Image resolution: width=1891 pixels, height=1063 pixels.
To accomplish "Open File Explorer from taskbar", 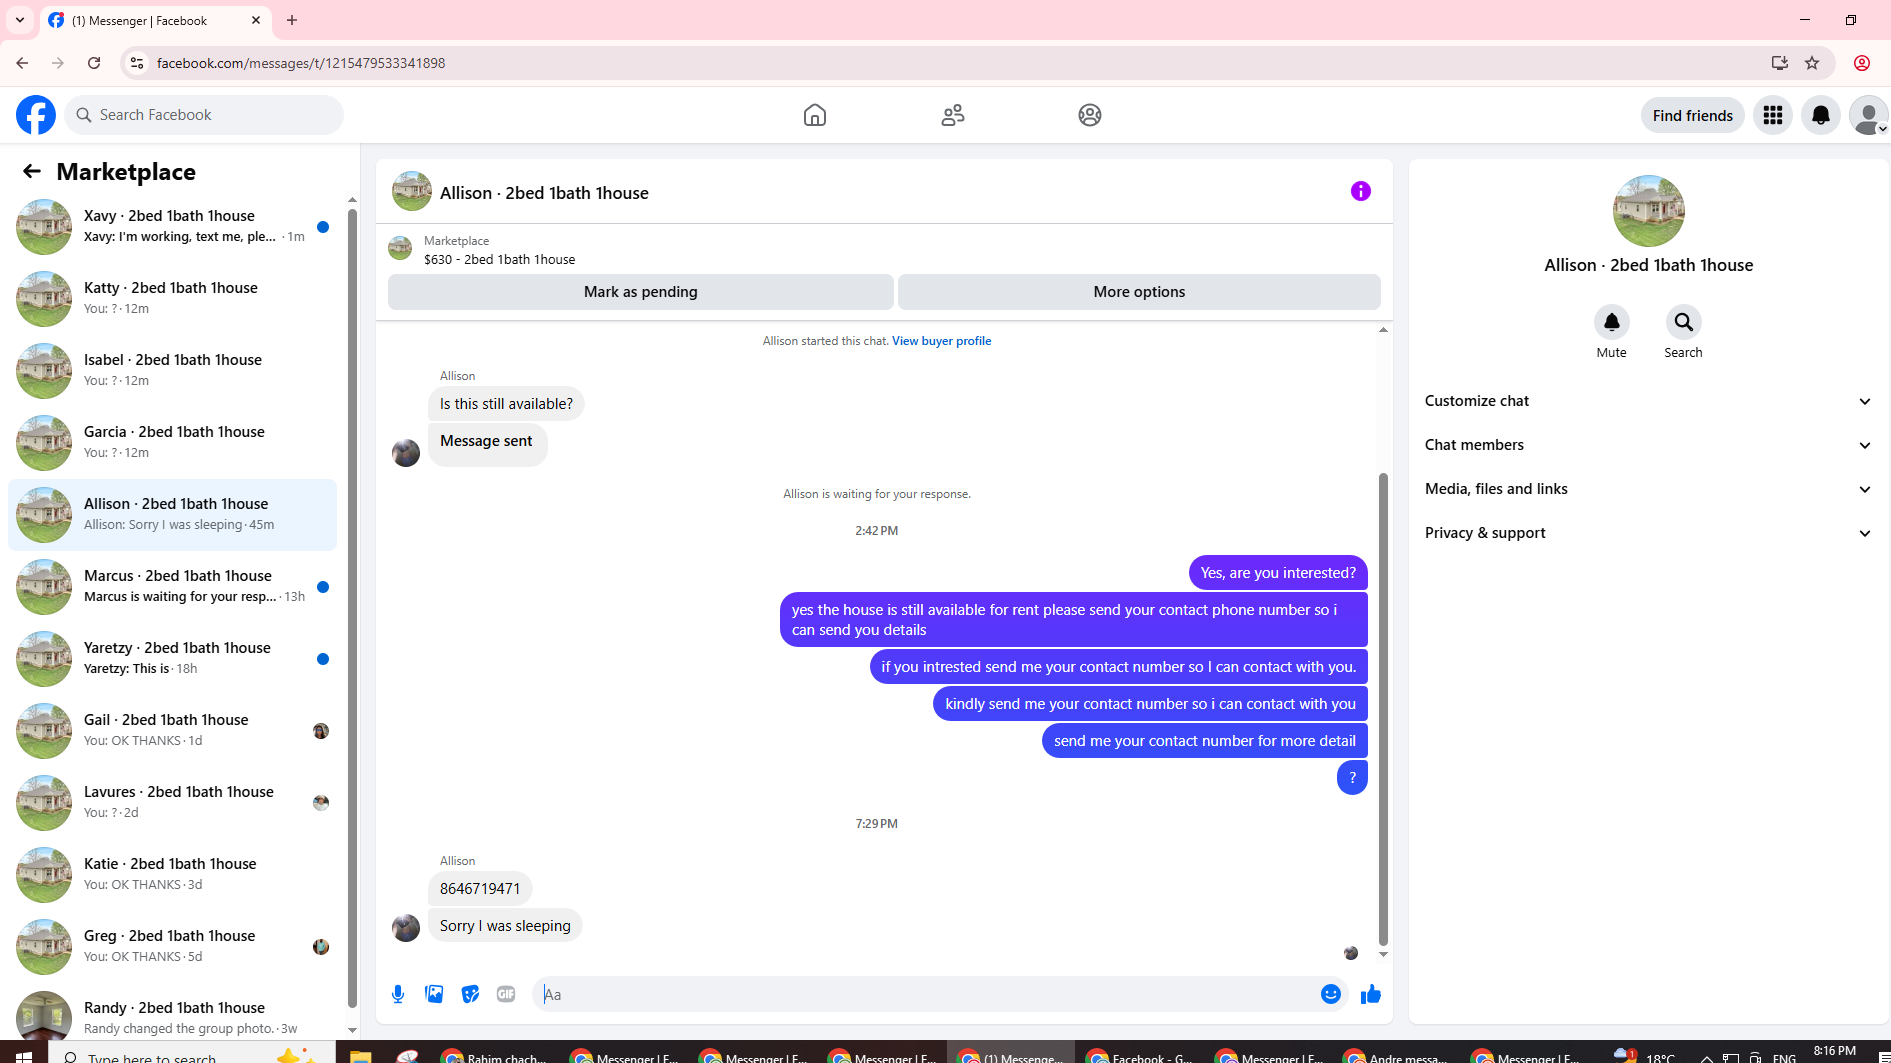I will 360,1055.
